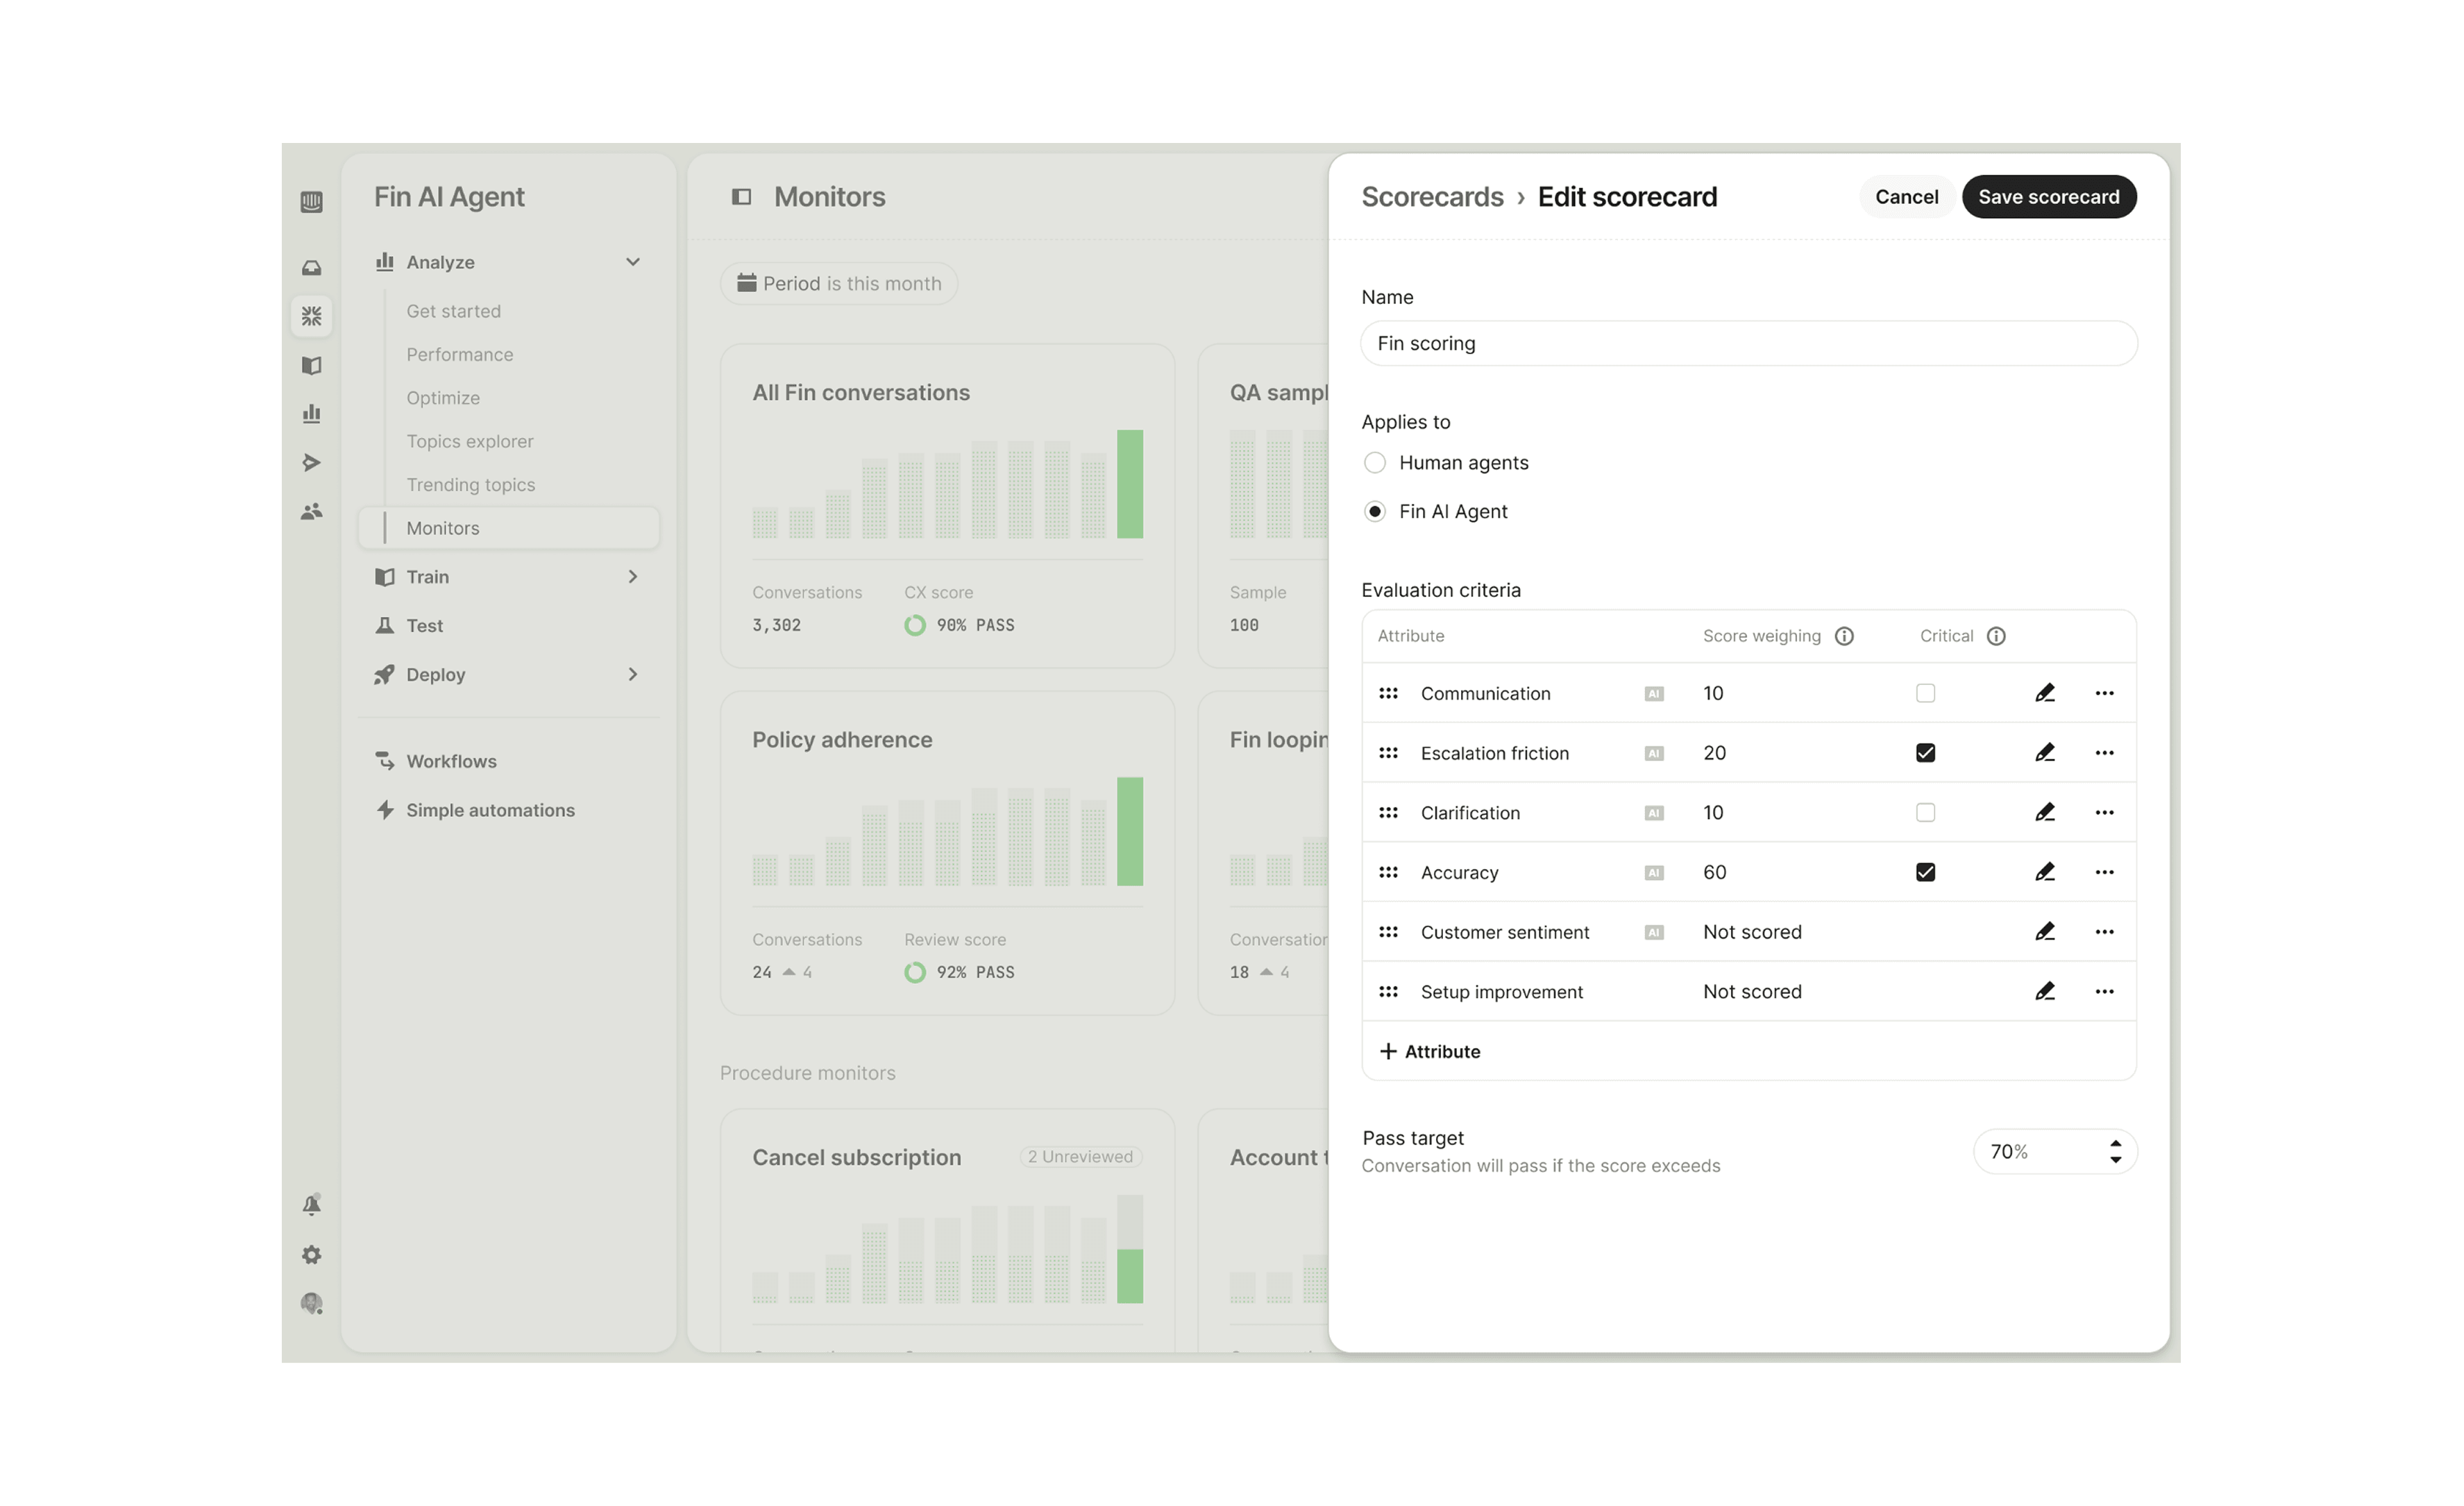
Task: Open the Inbox from the left sidebar
Action: pyautogui.click(x=312, y=267)
